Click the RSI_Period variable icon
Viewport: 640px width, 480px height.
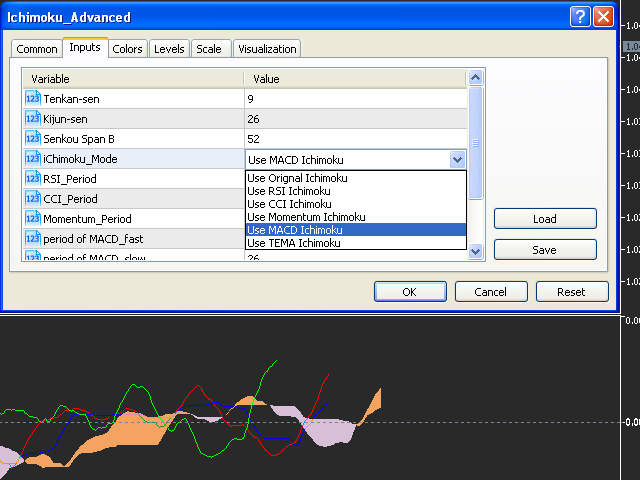tap(32, 178)
